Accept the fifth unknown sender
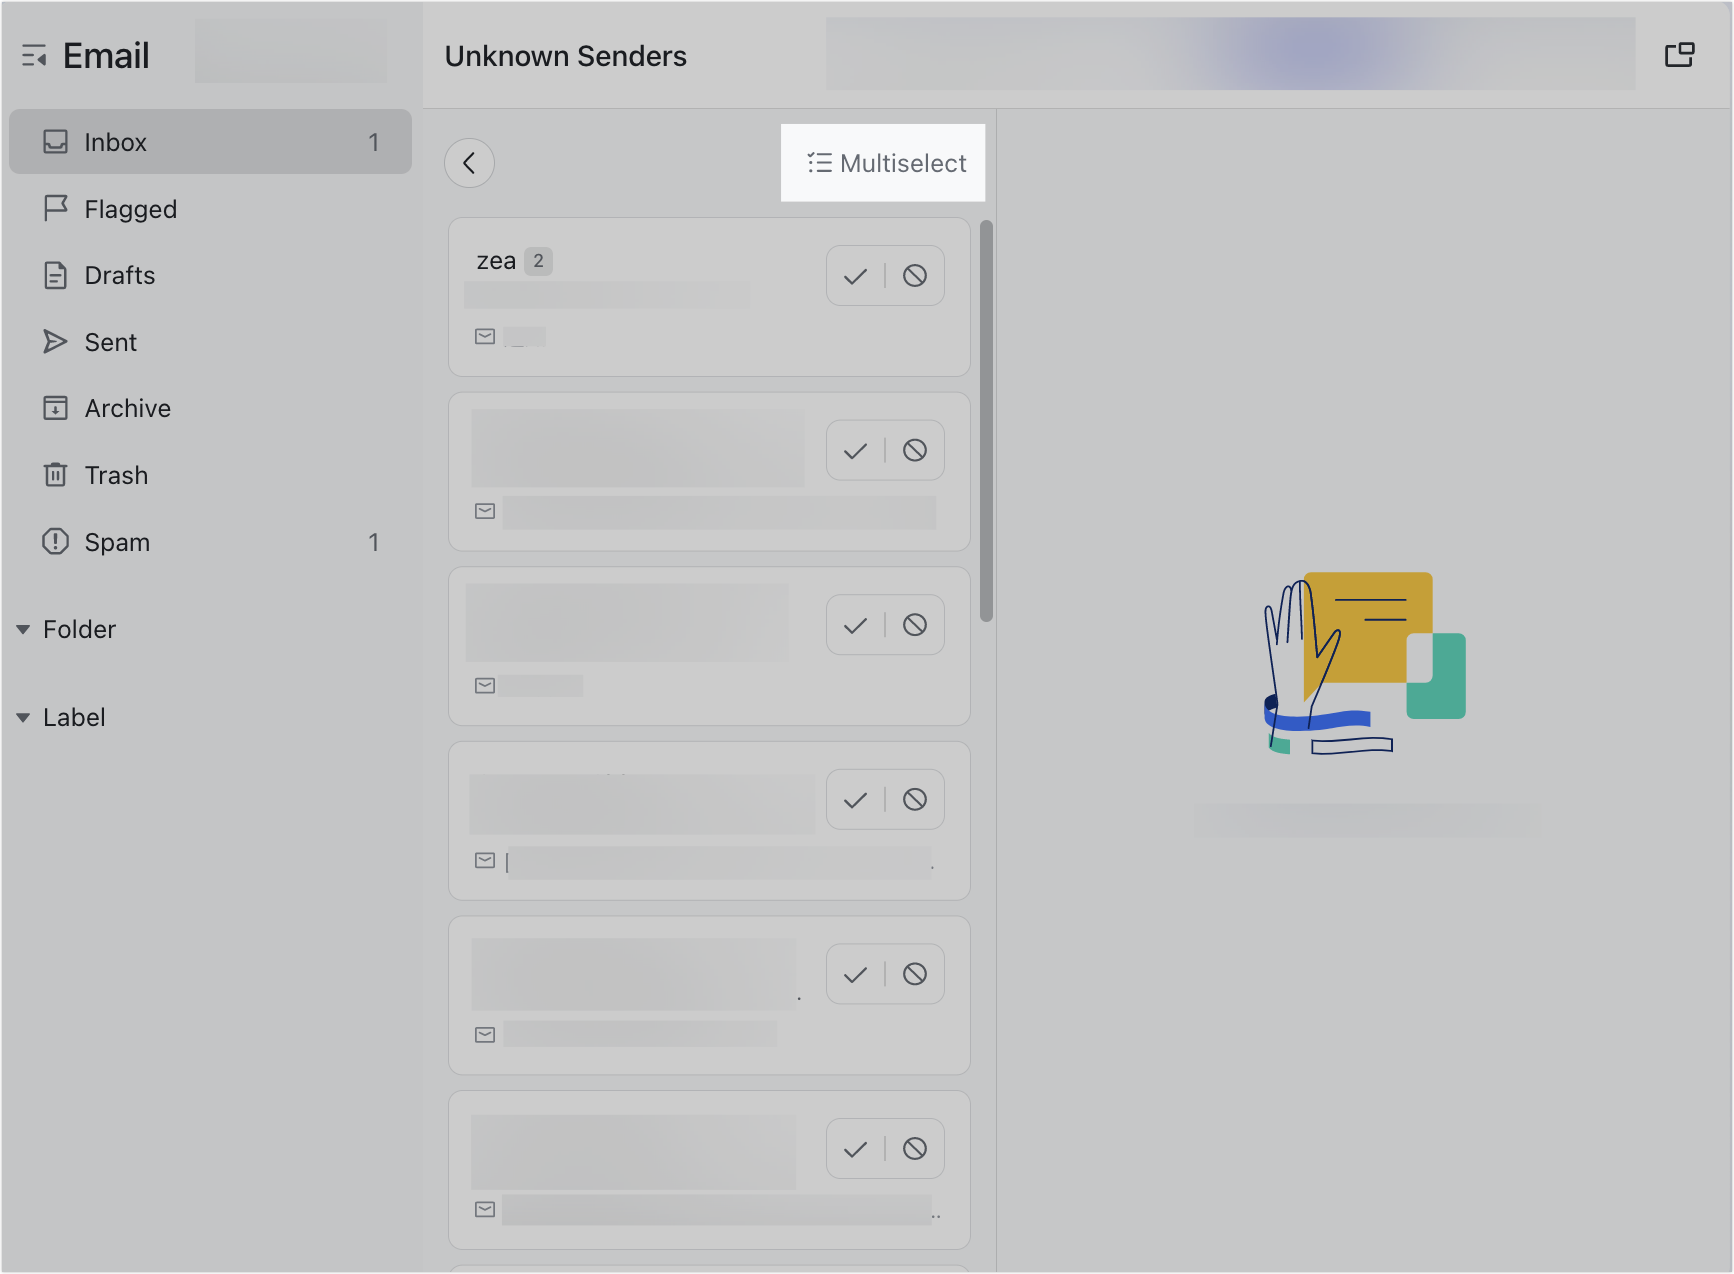Viewport: 1734px width, 1274px height. pos(855,975)
